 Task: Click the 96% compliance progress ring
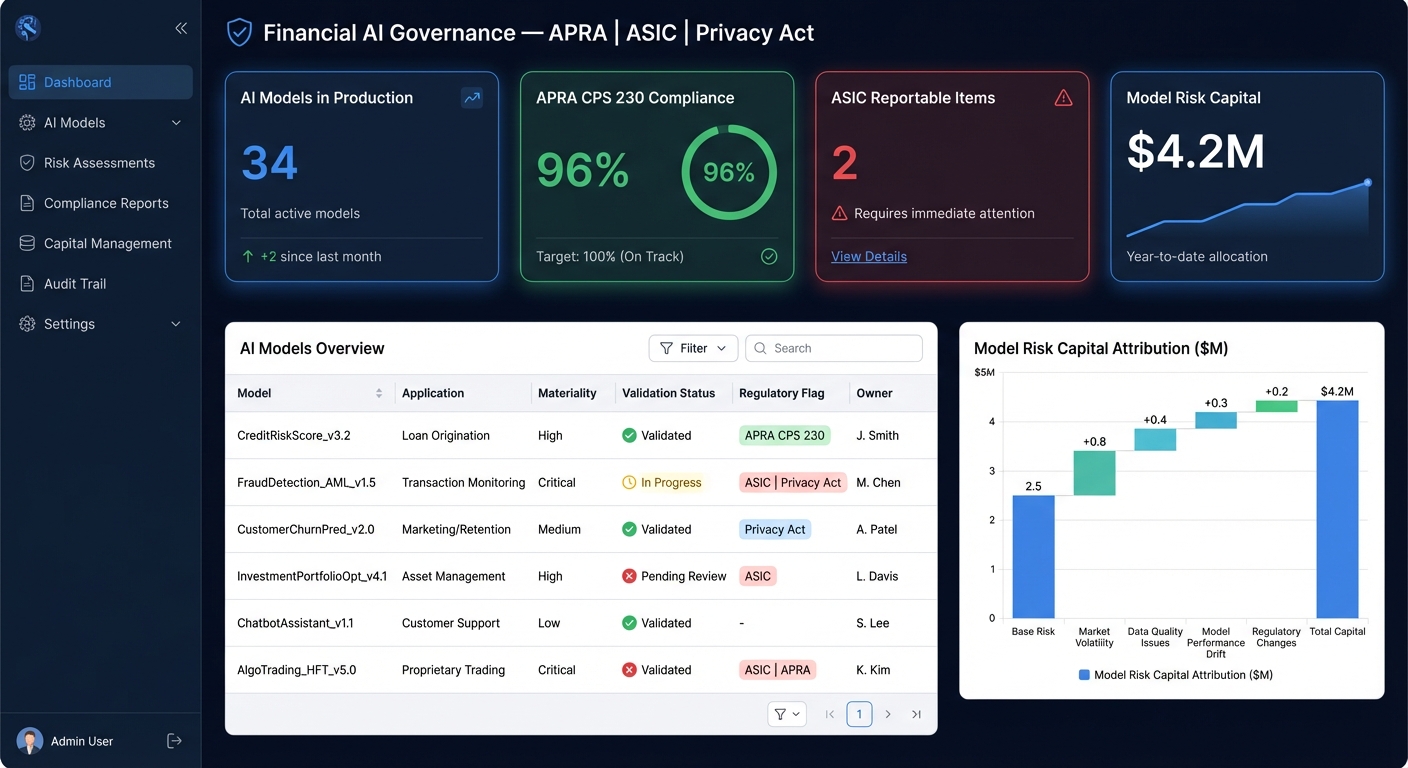coord(729,172)
